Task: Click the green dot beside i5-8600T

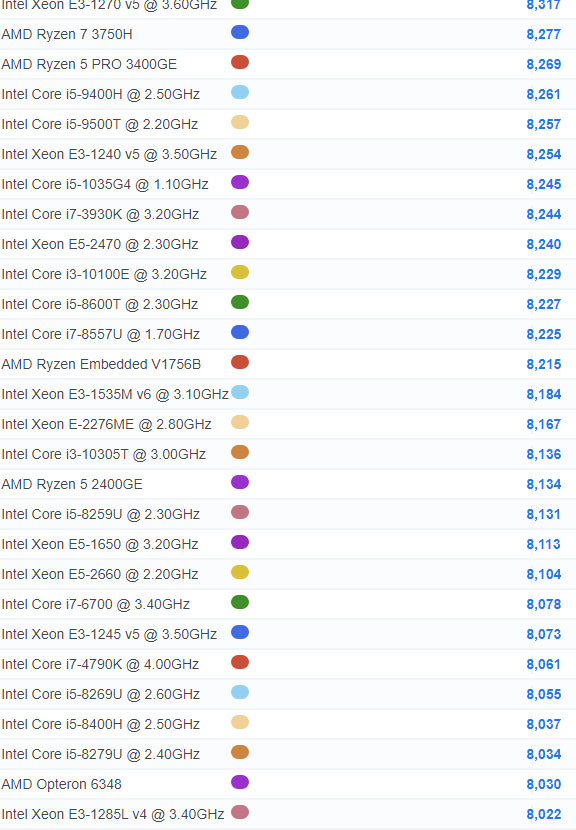Action: point(240,302)
